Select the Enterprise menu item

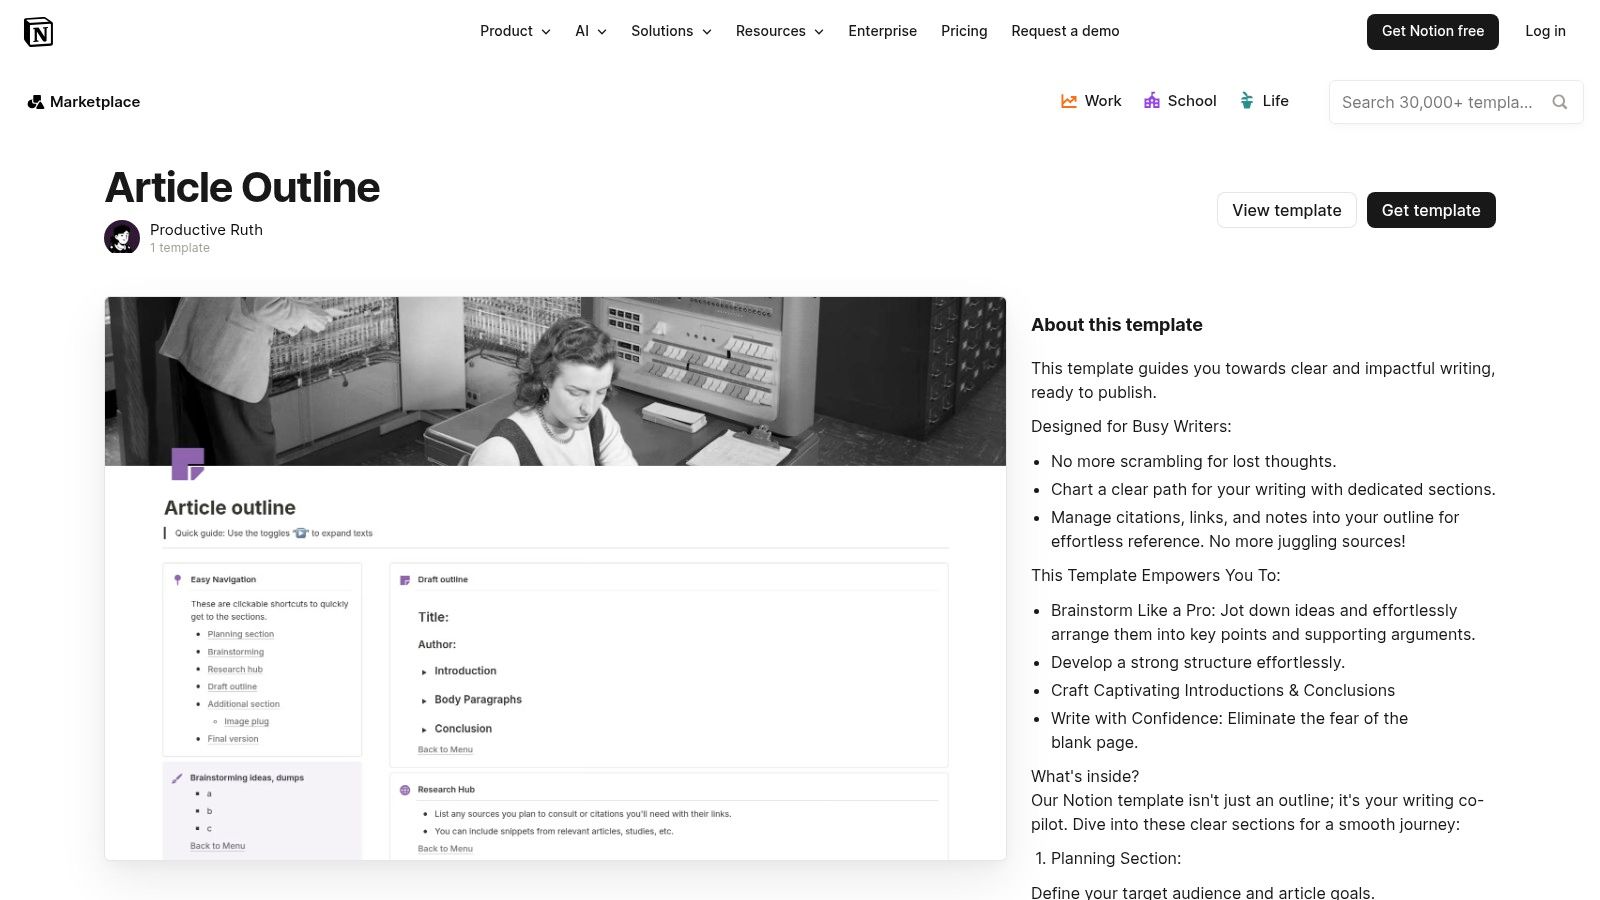pyautogui.click(x=882, y=31)
